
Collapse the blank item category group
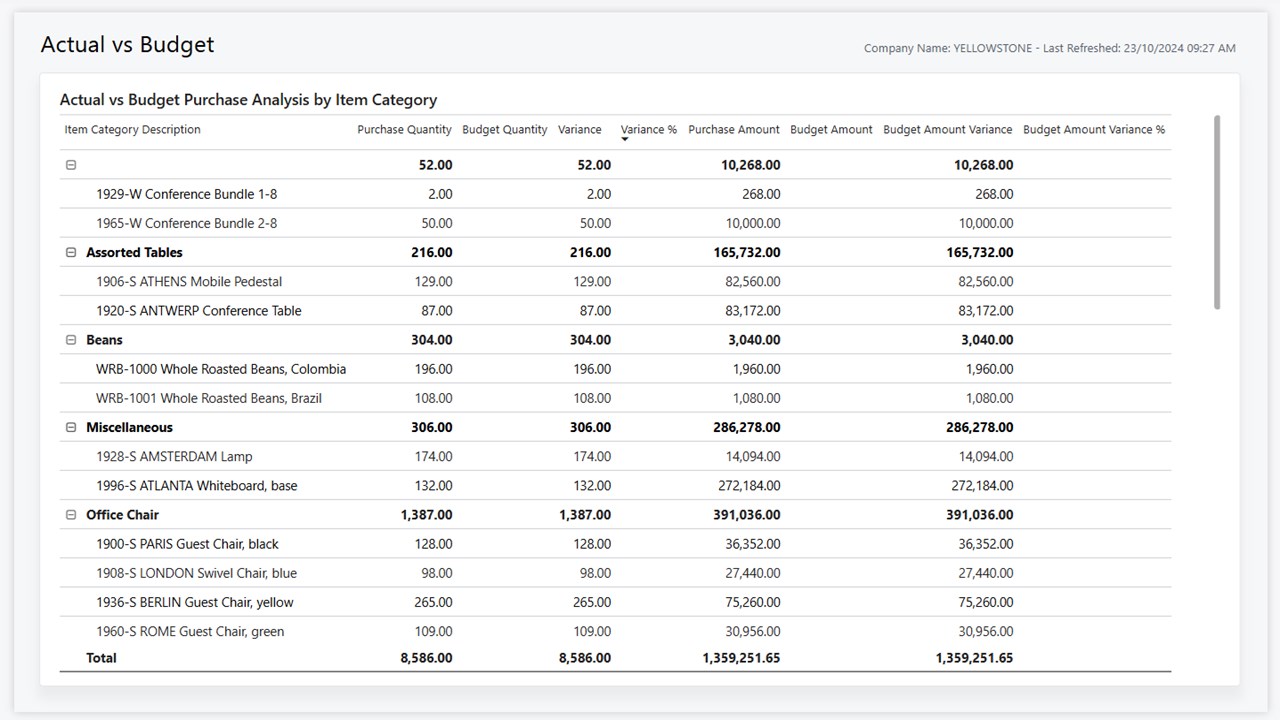pos(71,165)
